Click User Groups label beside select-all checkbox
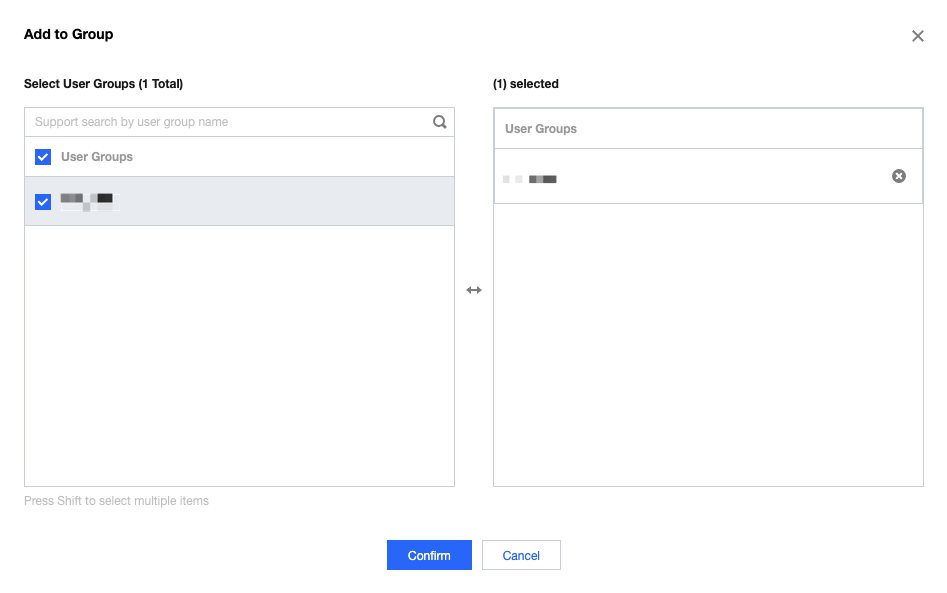947x593 pixels. 97,157
